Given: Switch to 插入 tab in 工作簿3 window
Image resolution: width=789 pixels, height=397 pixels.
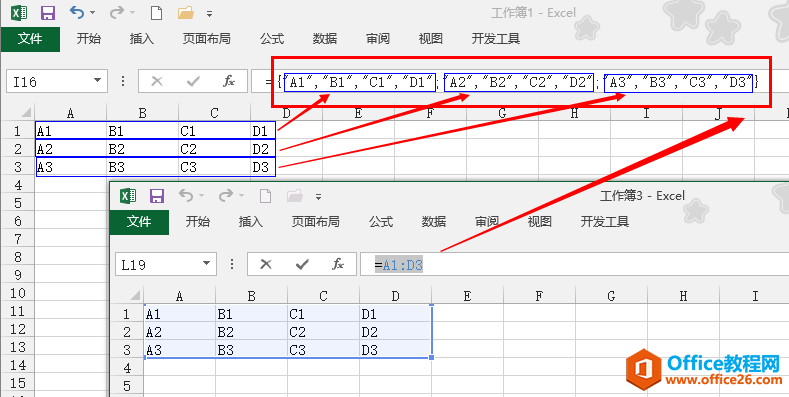Looking at the screenshot, I should pyautogui.click(x=251, y=221).
